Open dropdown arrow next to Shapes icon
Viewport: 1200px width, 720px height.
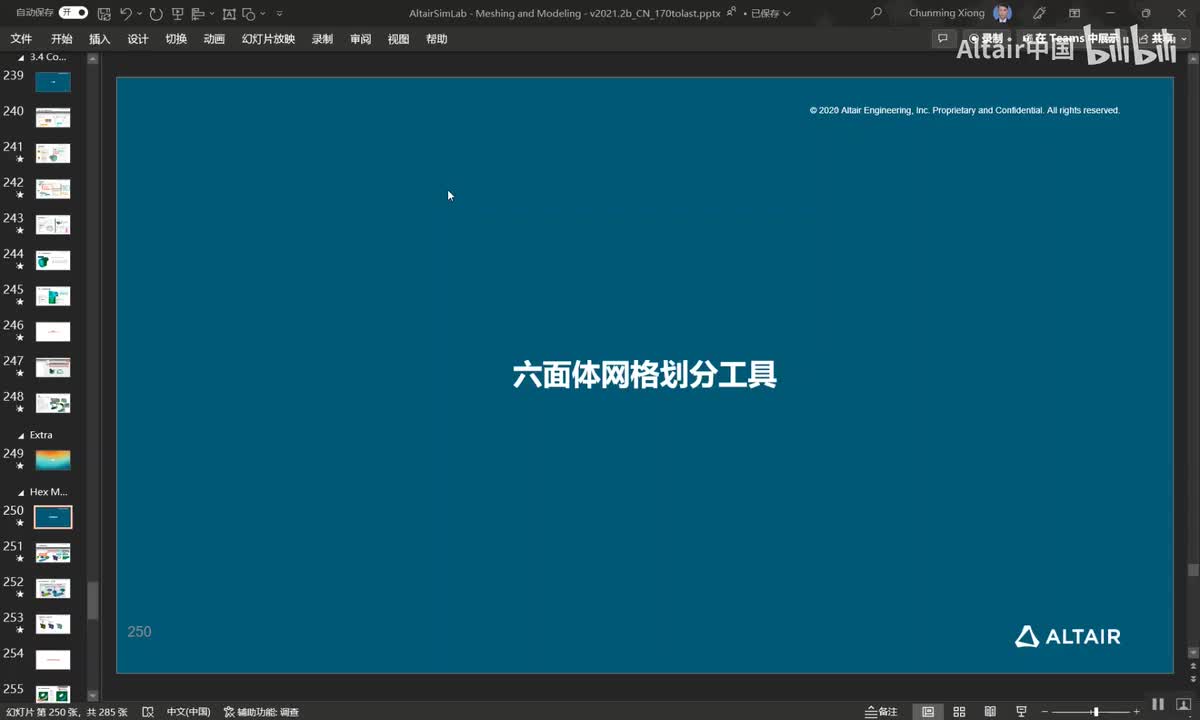(262, 14)
